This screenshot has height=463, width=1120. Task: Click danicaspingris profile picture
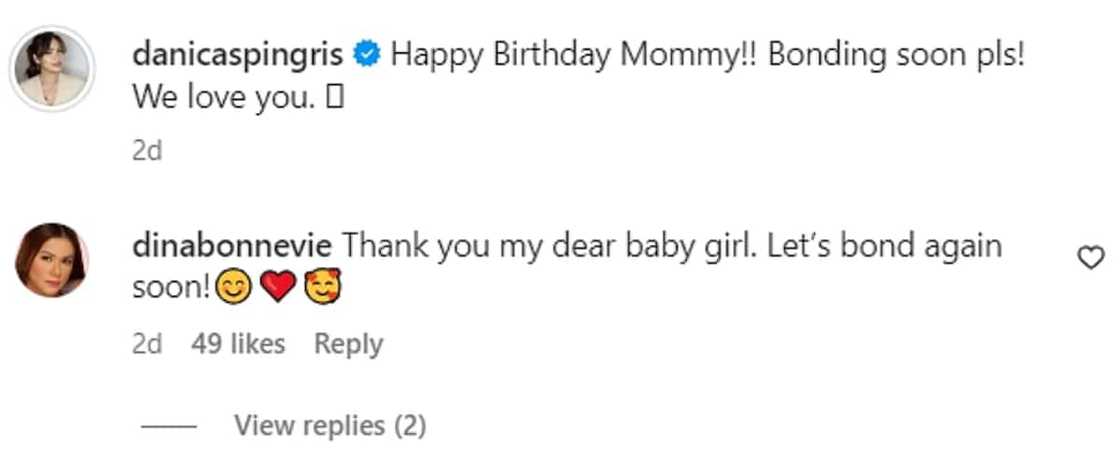52,70
